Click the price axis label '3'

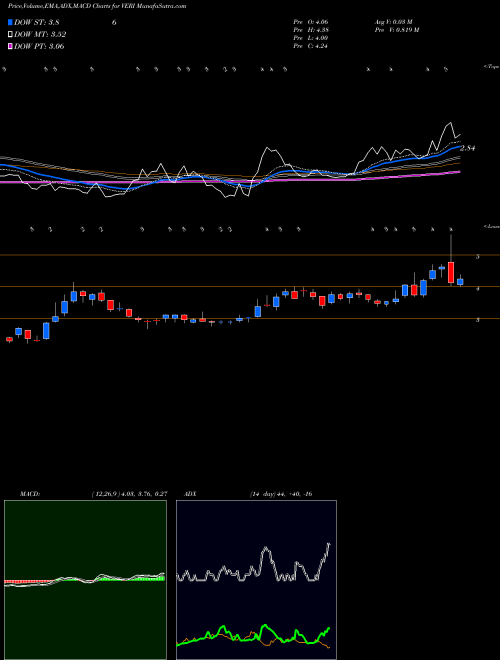478,320
